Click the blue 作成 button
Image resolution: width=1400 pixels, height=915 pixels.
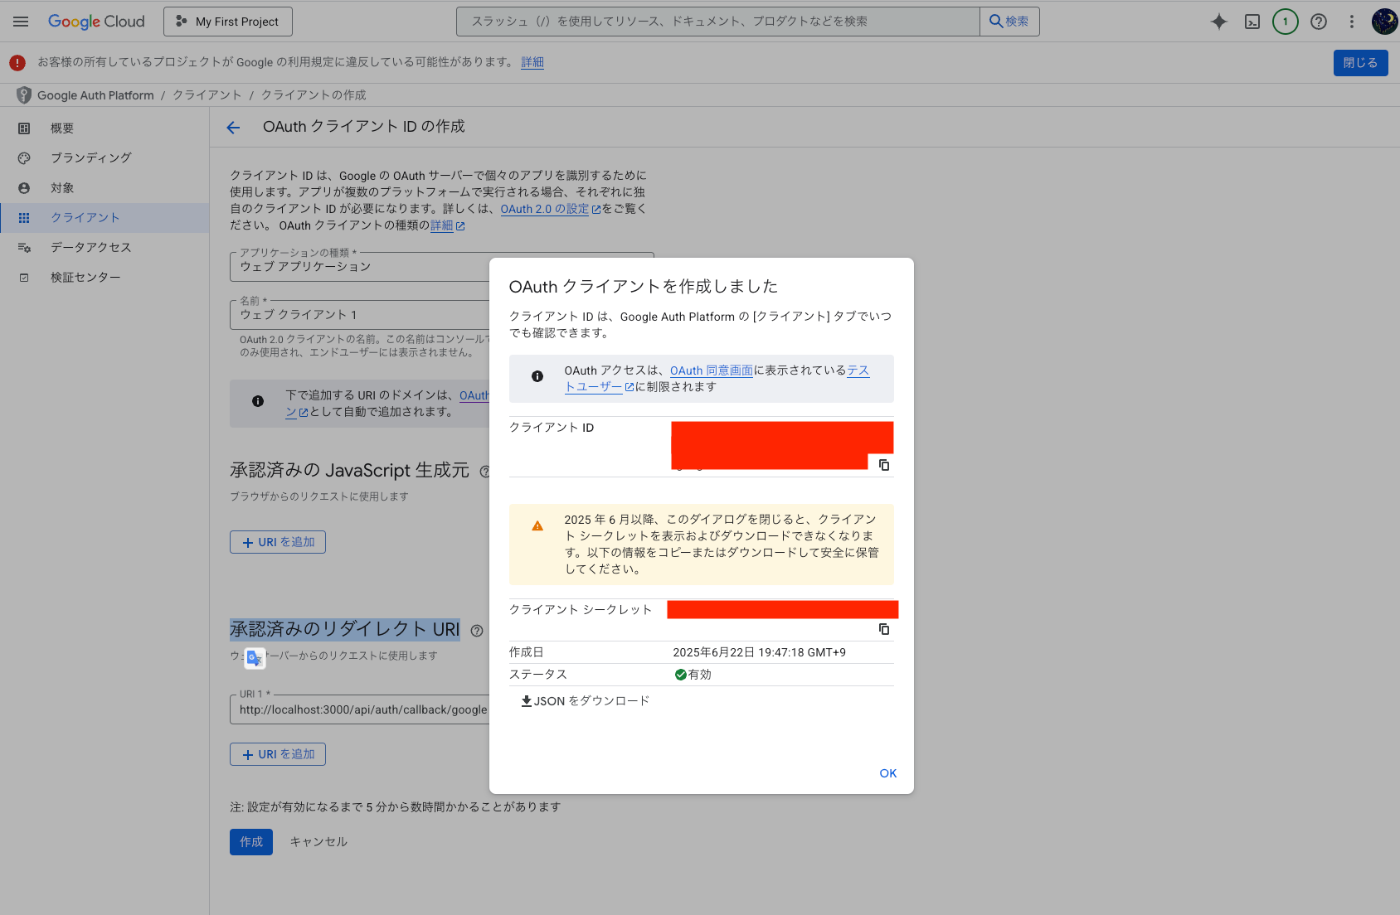(251, 842)
